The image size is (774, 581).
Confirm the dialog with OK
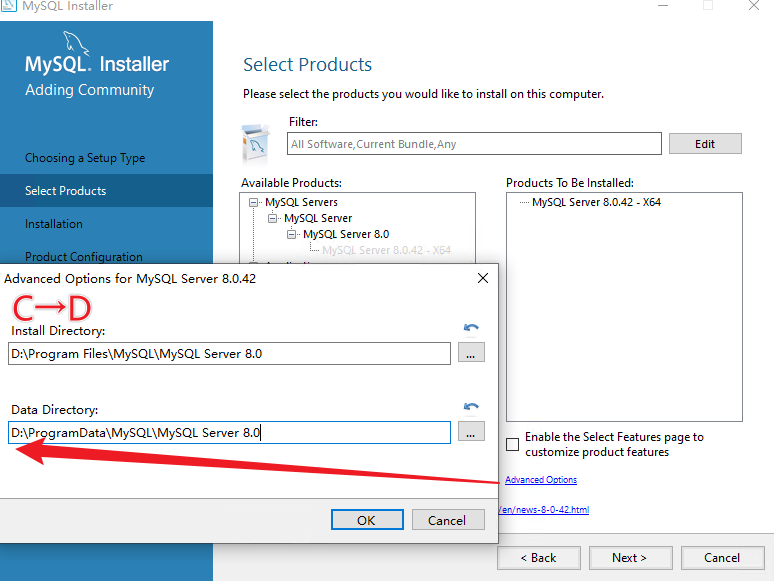(367, 520)
